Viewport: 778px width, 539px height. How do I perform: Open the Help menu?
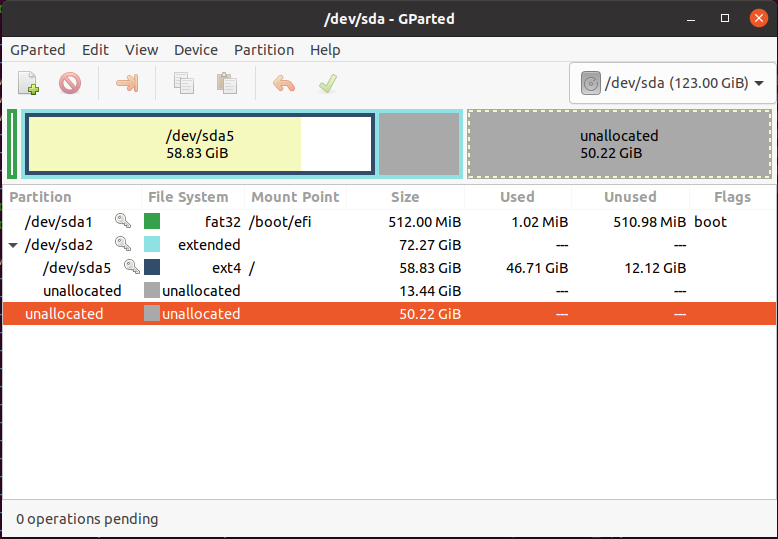325,50
